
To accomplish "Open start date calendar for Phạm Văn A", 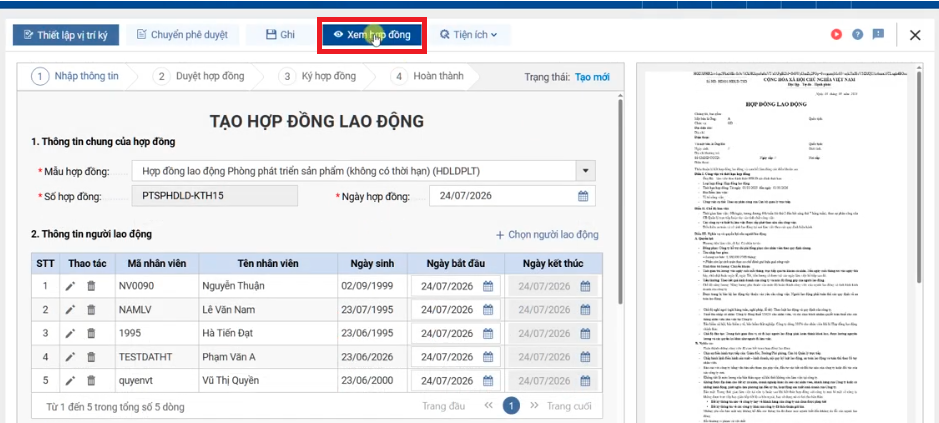I will (x=488, y=357).
